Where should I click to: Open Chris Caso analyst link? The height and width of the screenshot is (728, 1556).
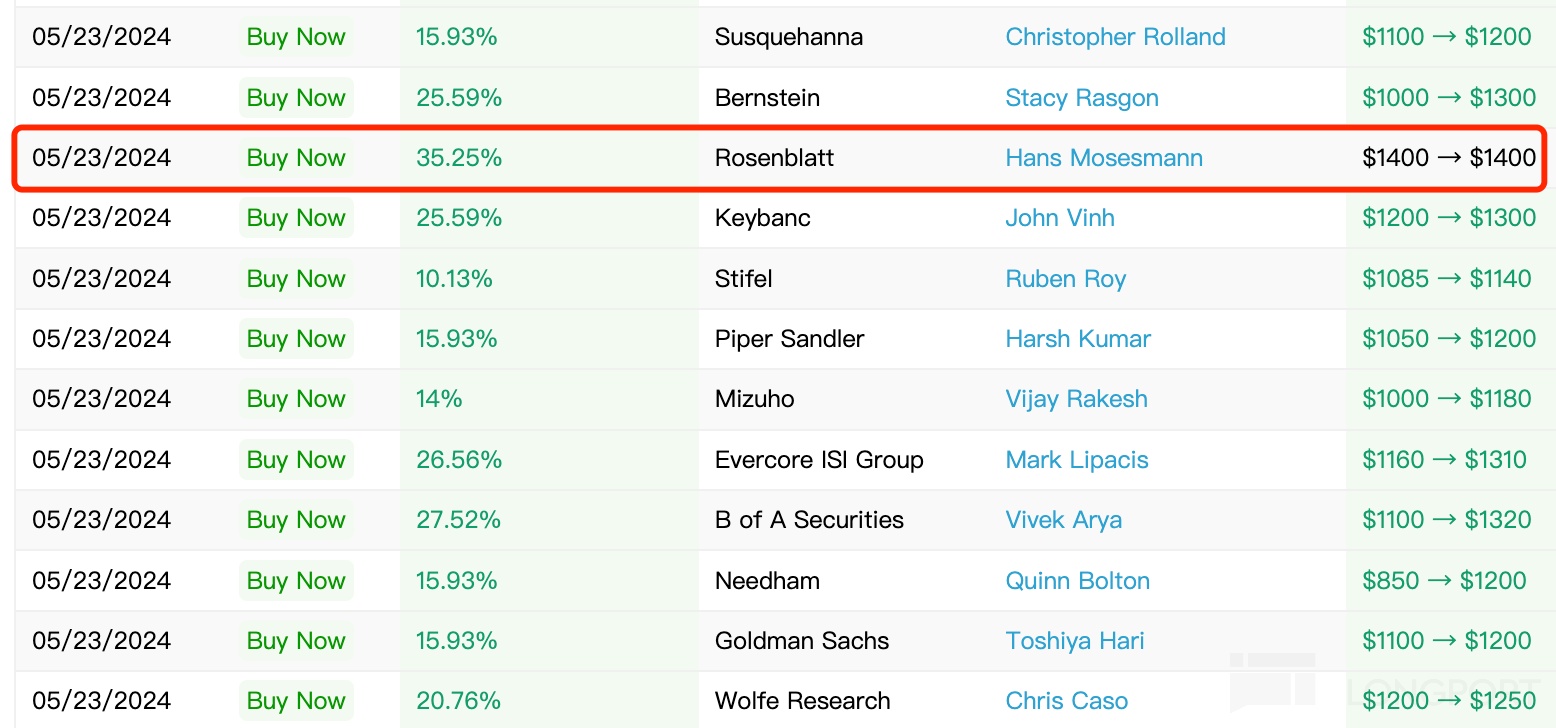1067,701
